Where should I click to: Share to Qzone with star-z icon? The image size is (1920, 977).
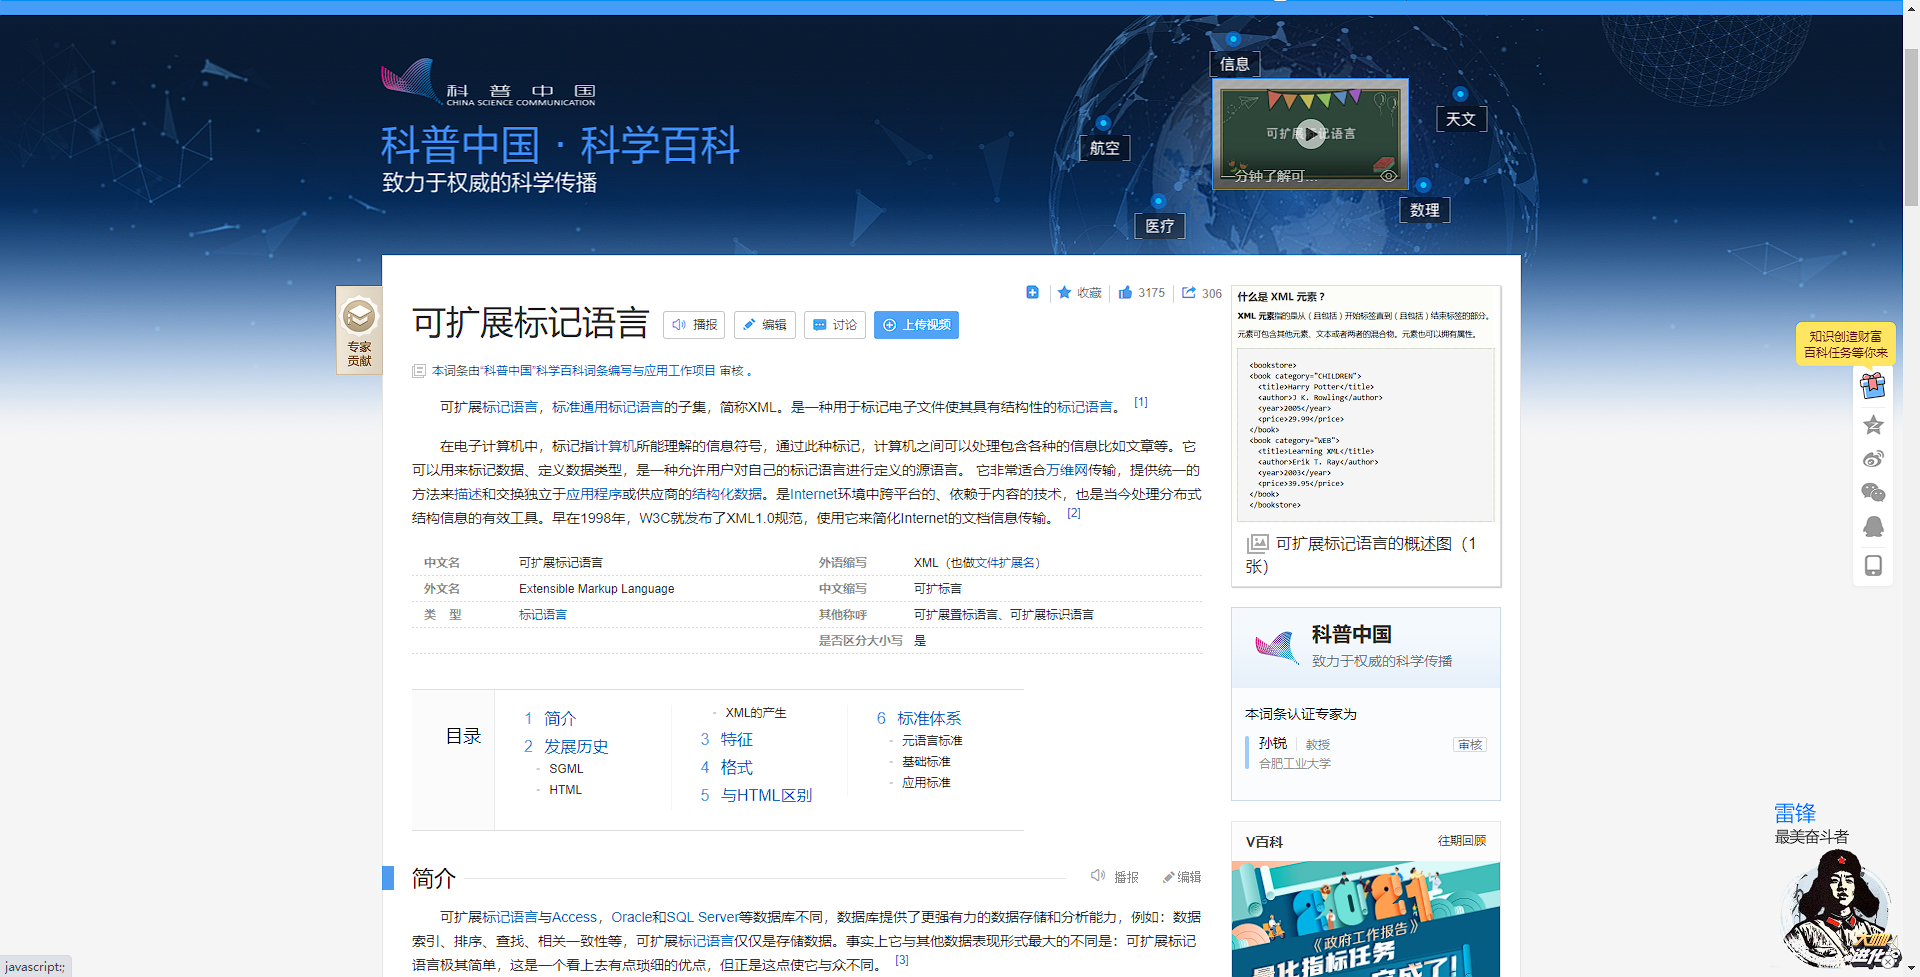(1873, 423)
